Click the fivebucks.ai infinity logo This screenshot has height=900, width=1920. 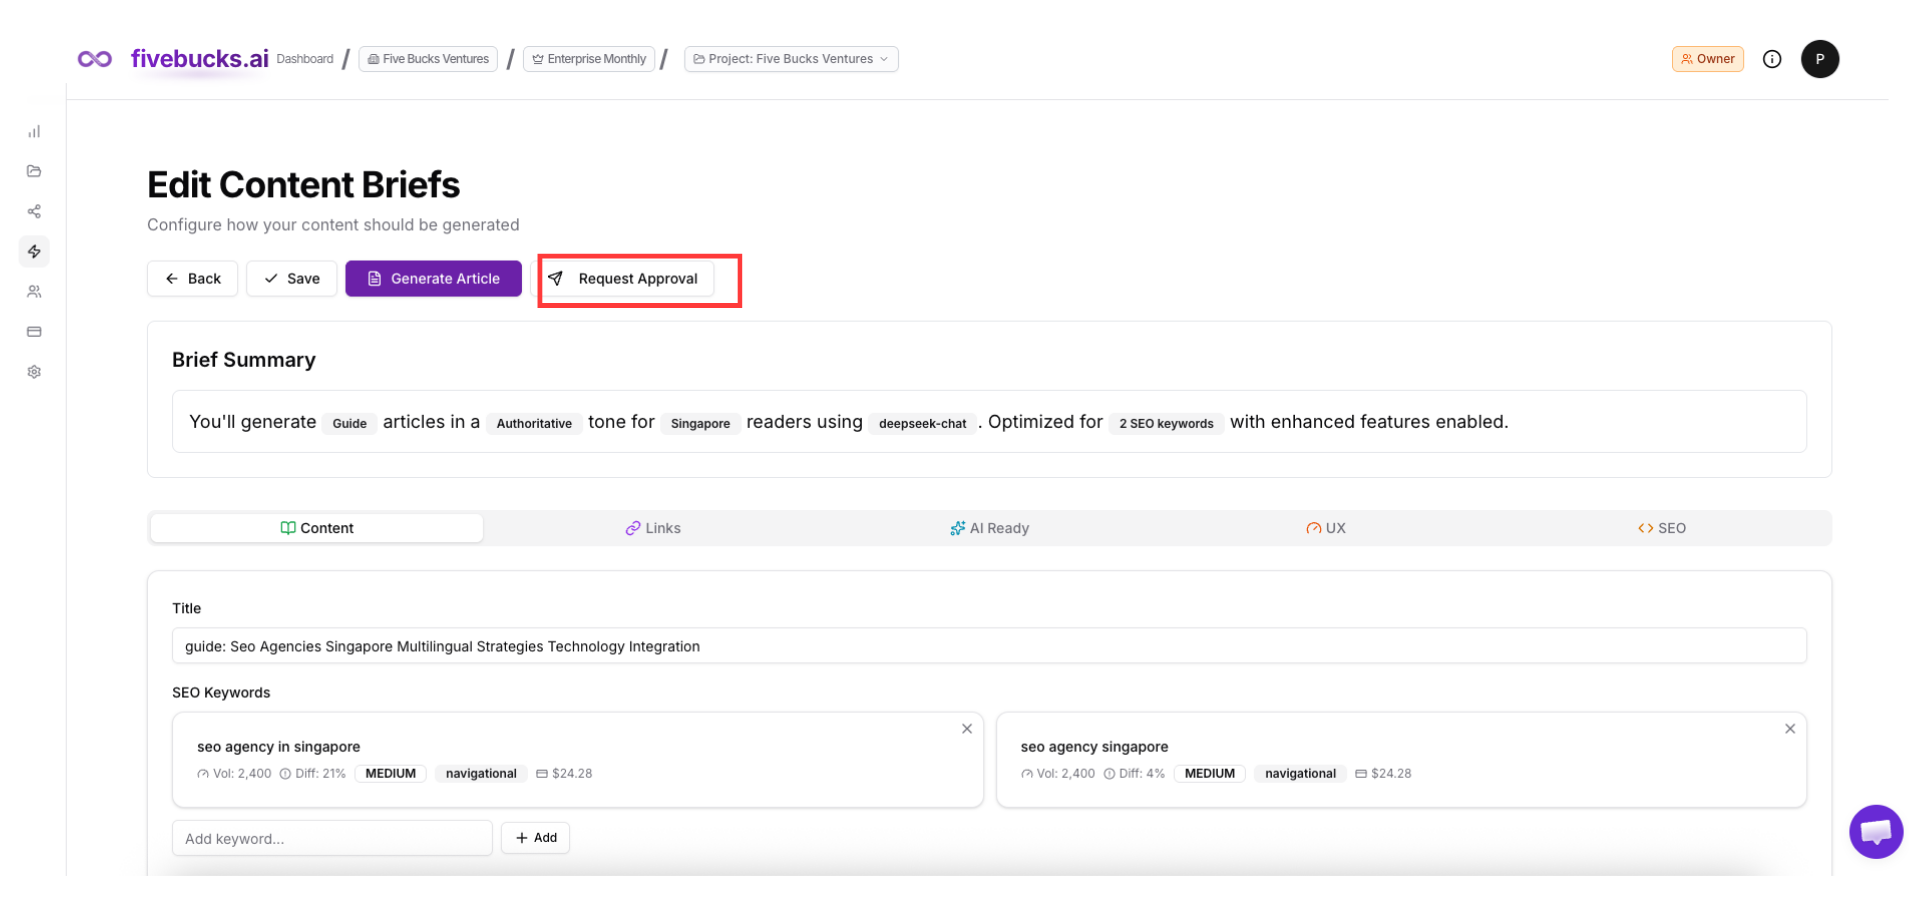[x=95, y=59]
